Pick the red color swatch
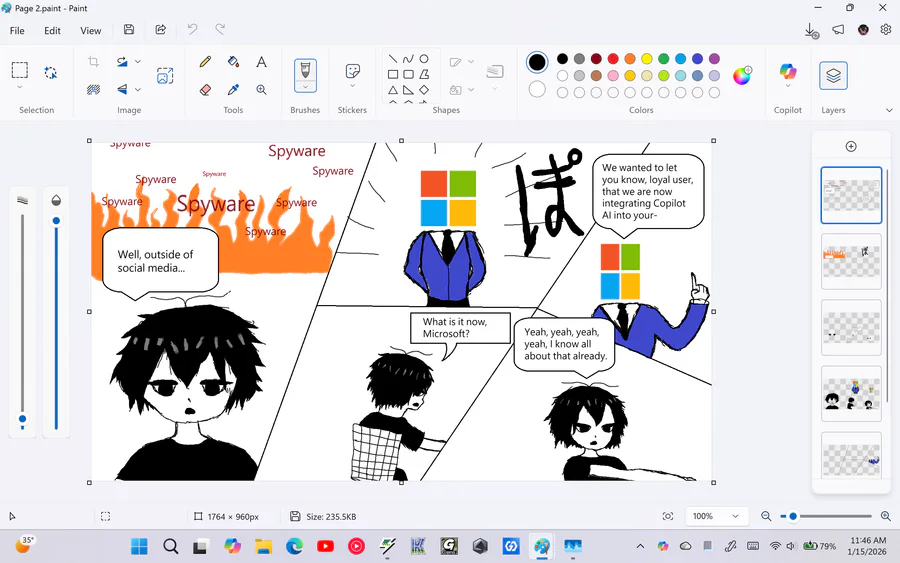900x563 pixels. 613,59
